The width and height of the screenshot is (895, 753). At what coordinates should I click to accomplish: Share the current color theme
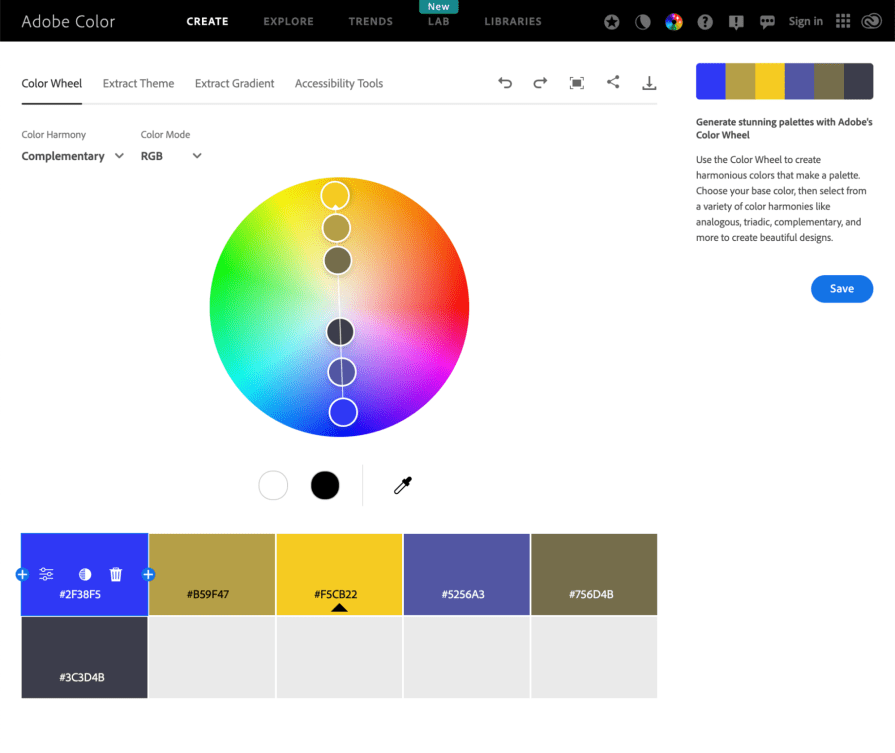[x=613, y=83]
